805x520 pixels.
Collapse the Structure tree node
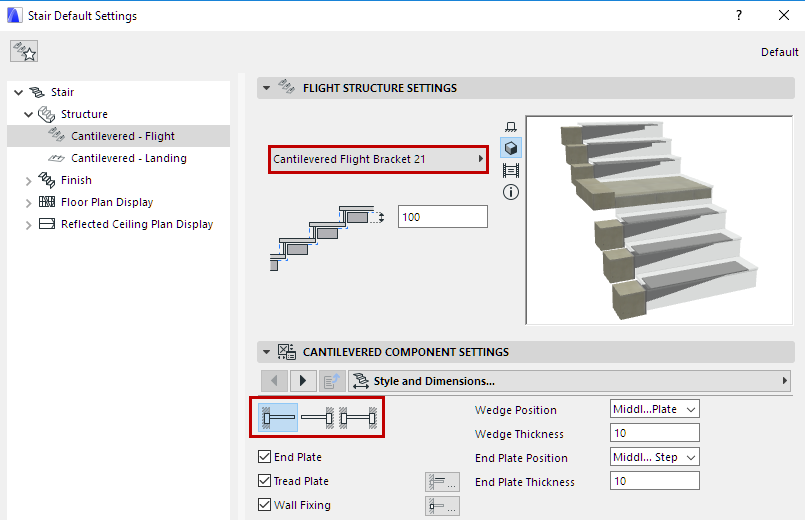pos(29,114)
